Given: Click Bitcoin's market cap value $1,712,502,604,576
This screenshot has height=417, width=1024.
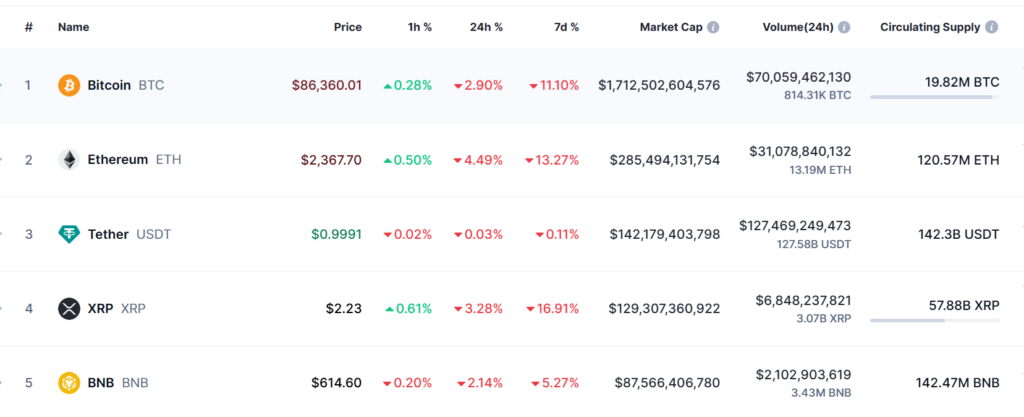Looking at the screenshot, I should [659, 85].
